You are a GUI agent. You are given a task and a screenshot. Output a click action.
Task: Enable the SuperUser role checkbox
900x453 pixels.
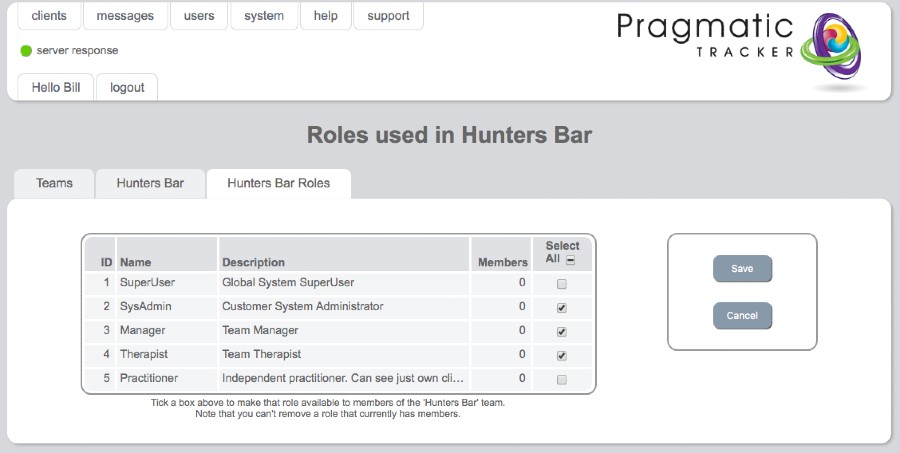point(561,284)
